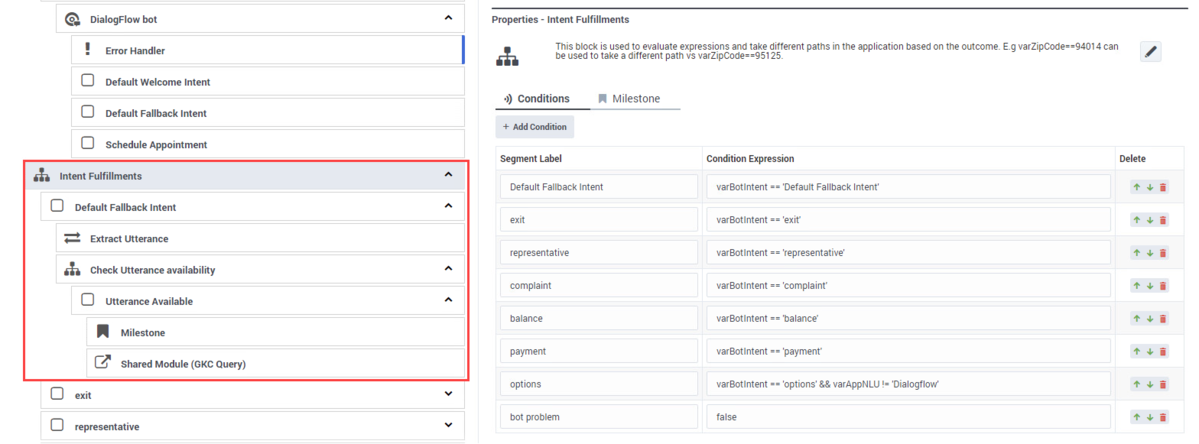Click the Error Handler exclamation icon
Screen dimensions: 1199x444
[86, 50]
